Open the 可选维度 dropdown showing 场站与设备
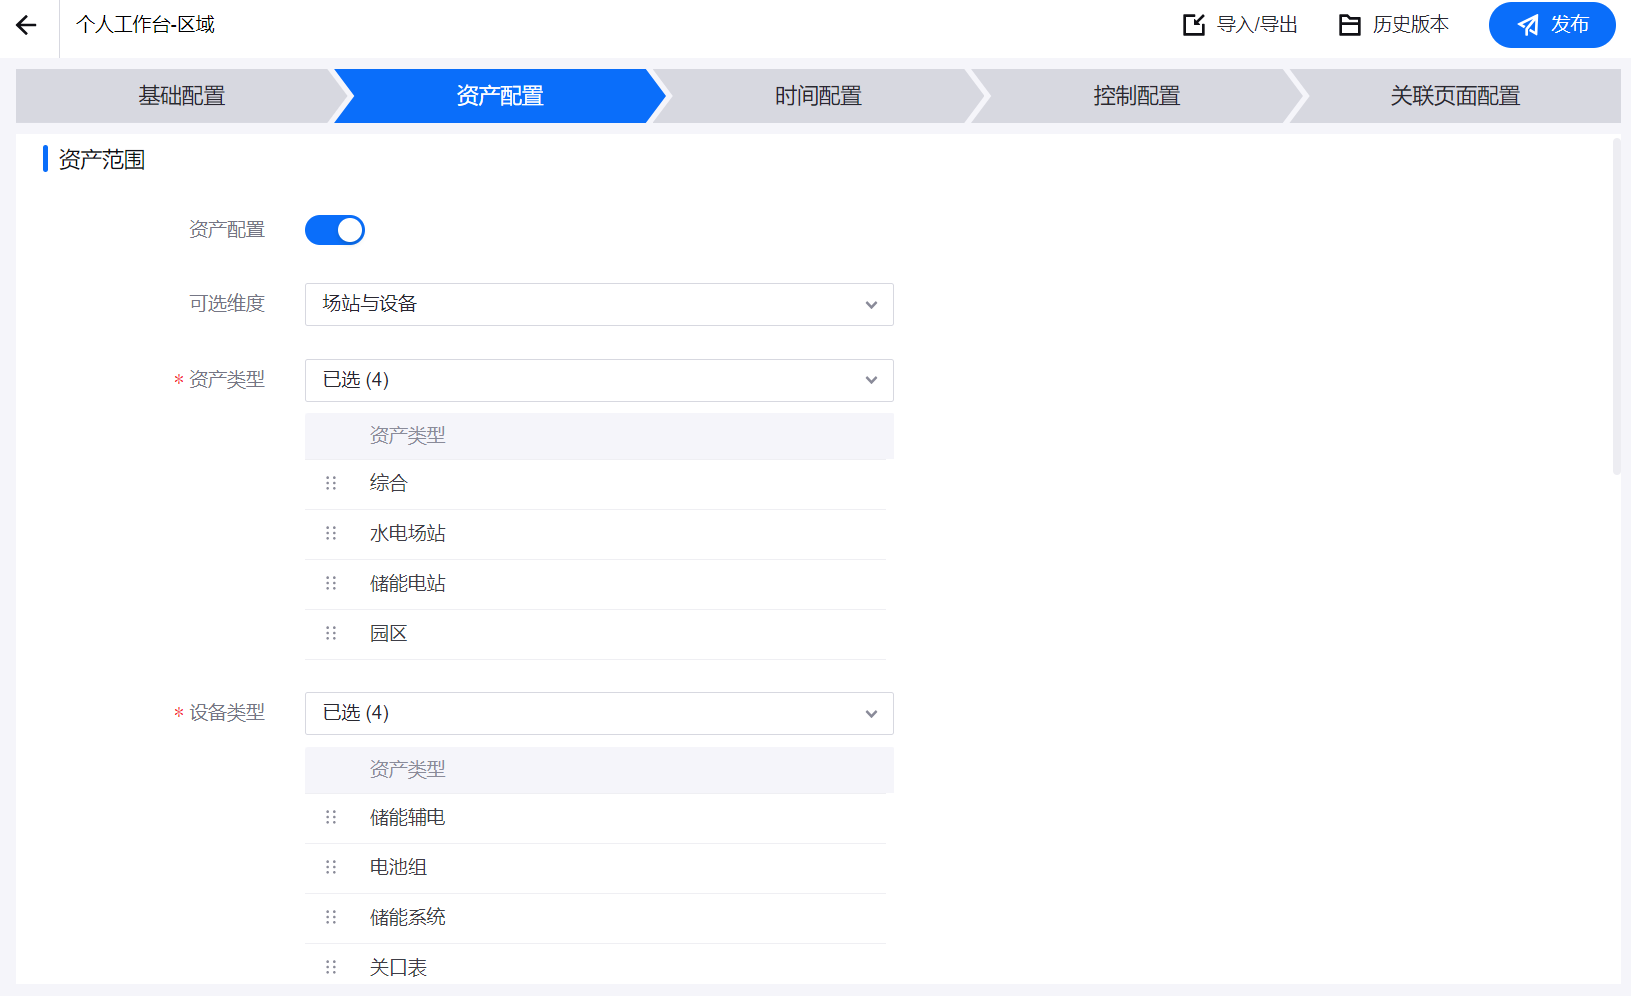The width and height of the screenshot is (1631, 996). coord(598,304)
